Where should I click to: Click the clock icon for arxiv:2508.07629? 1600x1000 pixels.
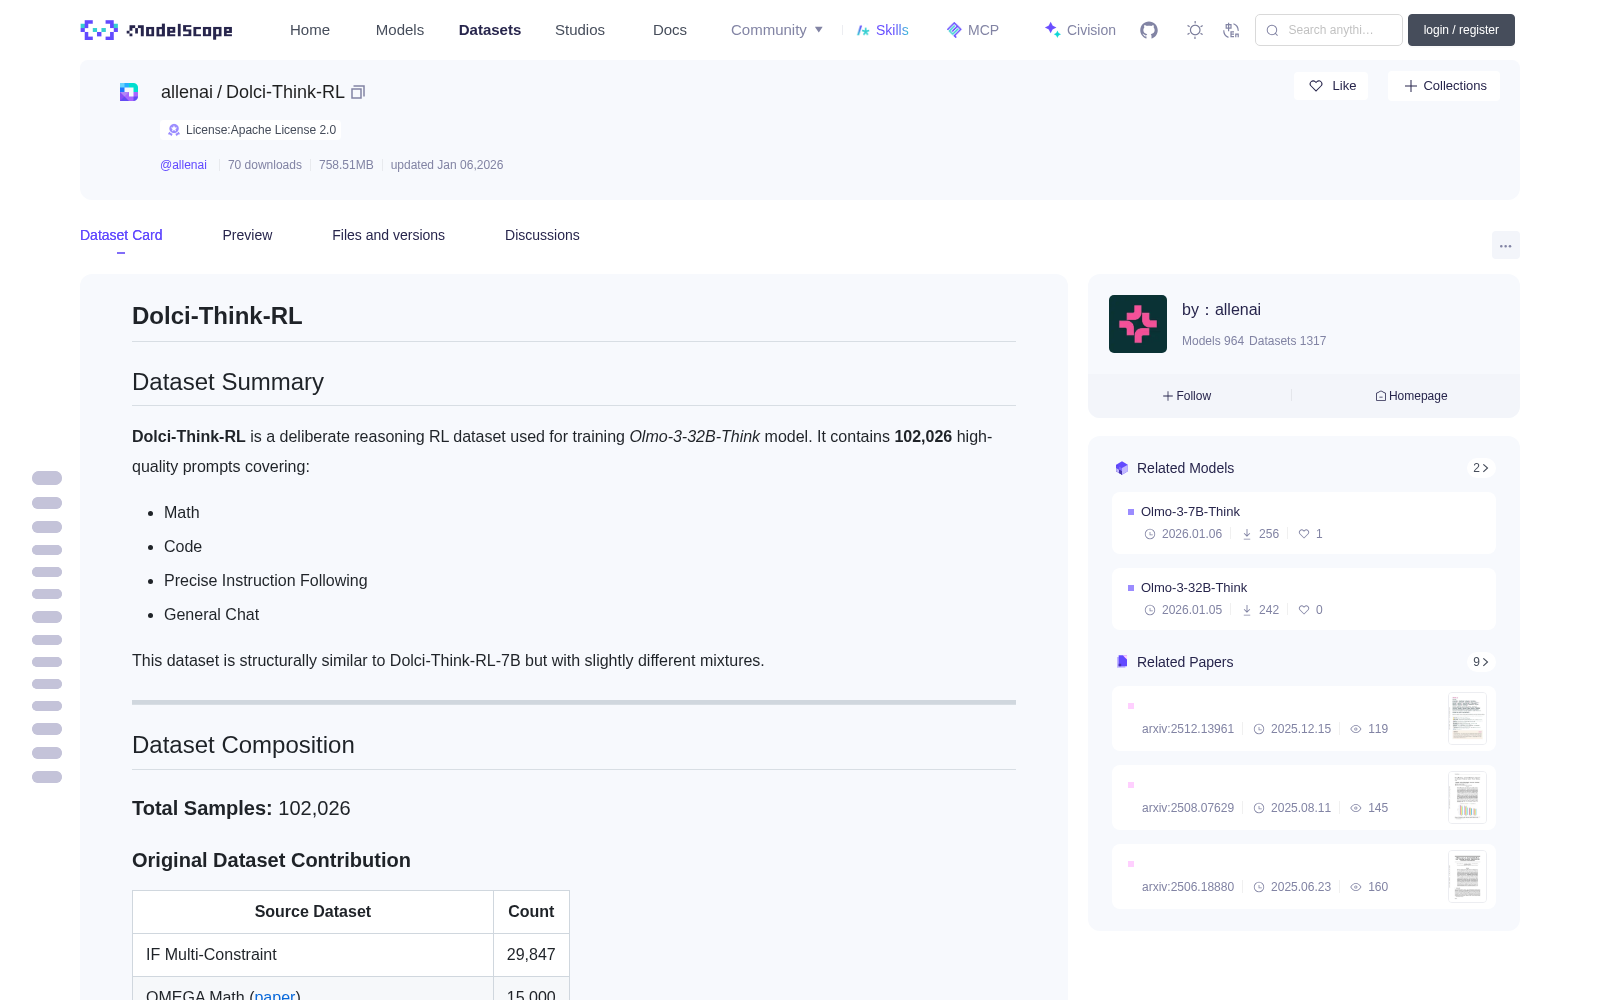point(1259,808)
